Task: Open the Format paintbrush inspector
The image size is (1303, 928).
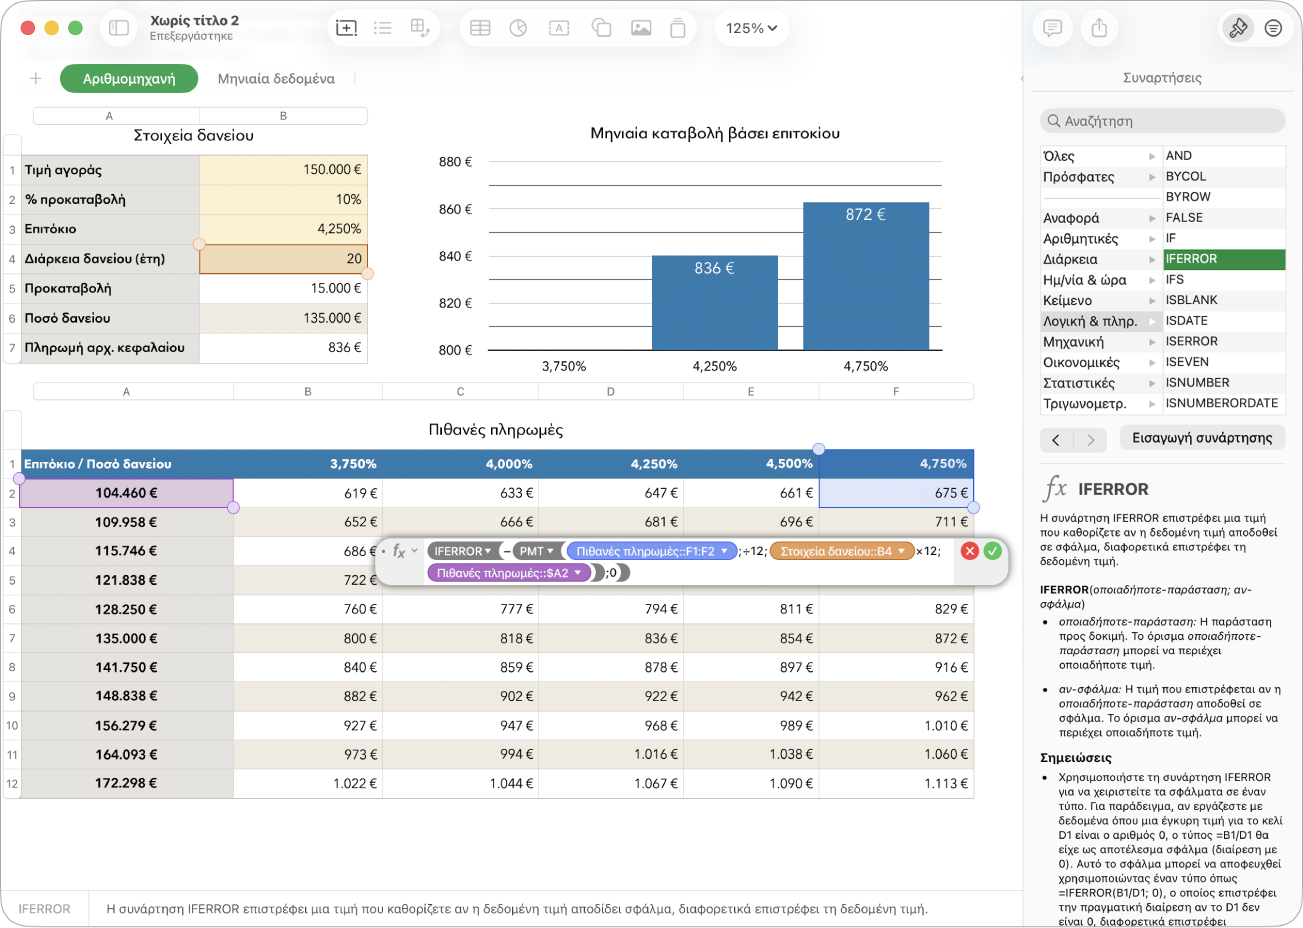Action: point(1238,28)
